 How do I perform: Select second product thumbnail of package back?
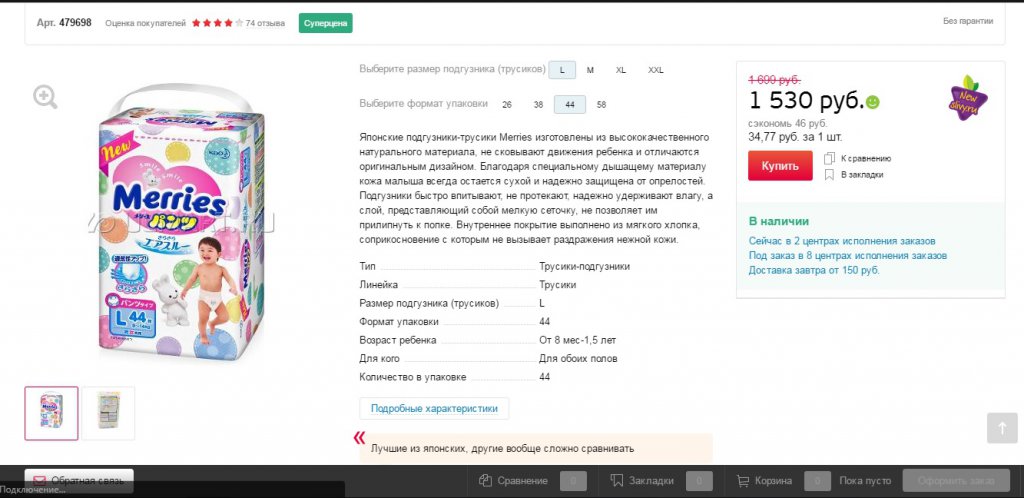[x=108, y=413]
